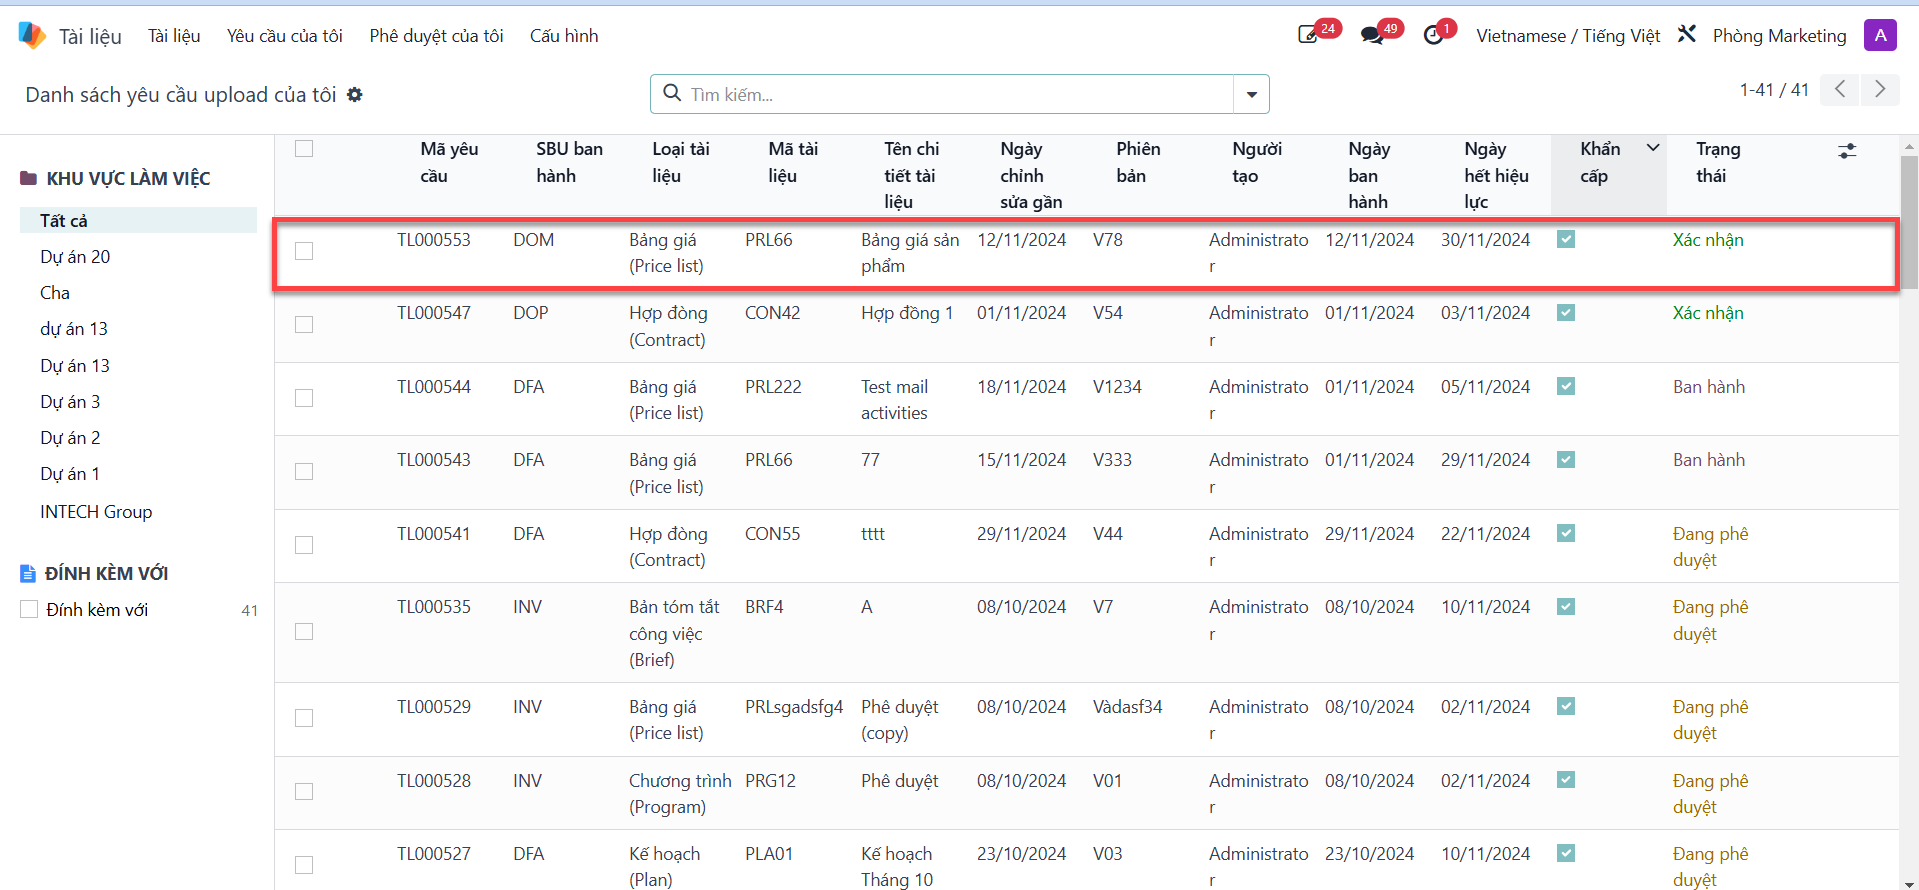Toggle the select-all header checkbox
The width and height of the screenshot is (1919, 890).
(304, 149)
